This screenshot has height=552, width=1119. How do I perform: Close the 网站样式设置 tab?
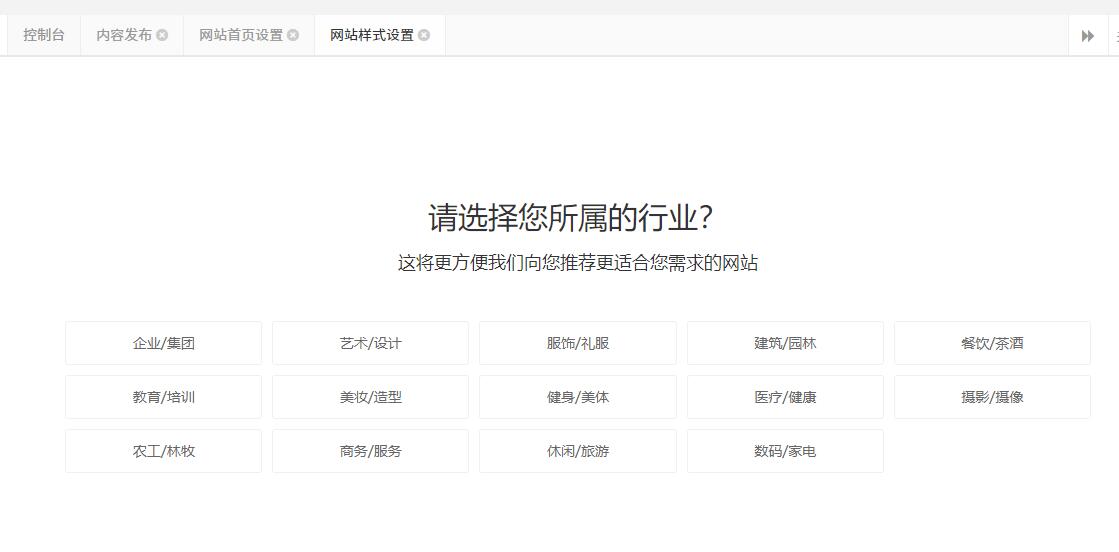pyautogui.click(x=424, y=35)
